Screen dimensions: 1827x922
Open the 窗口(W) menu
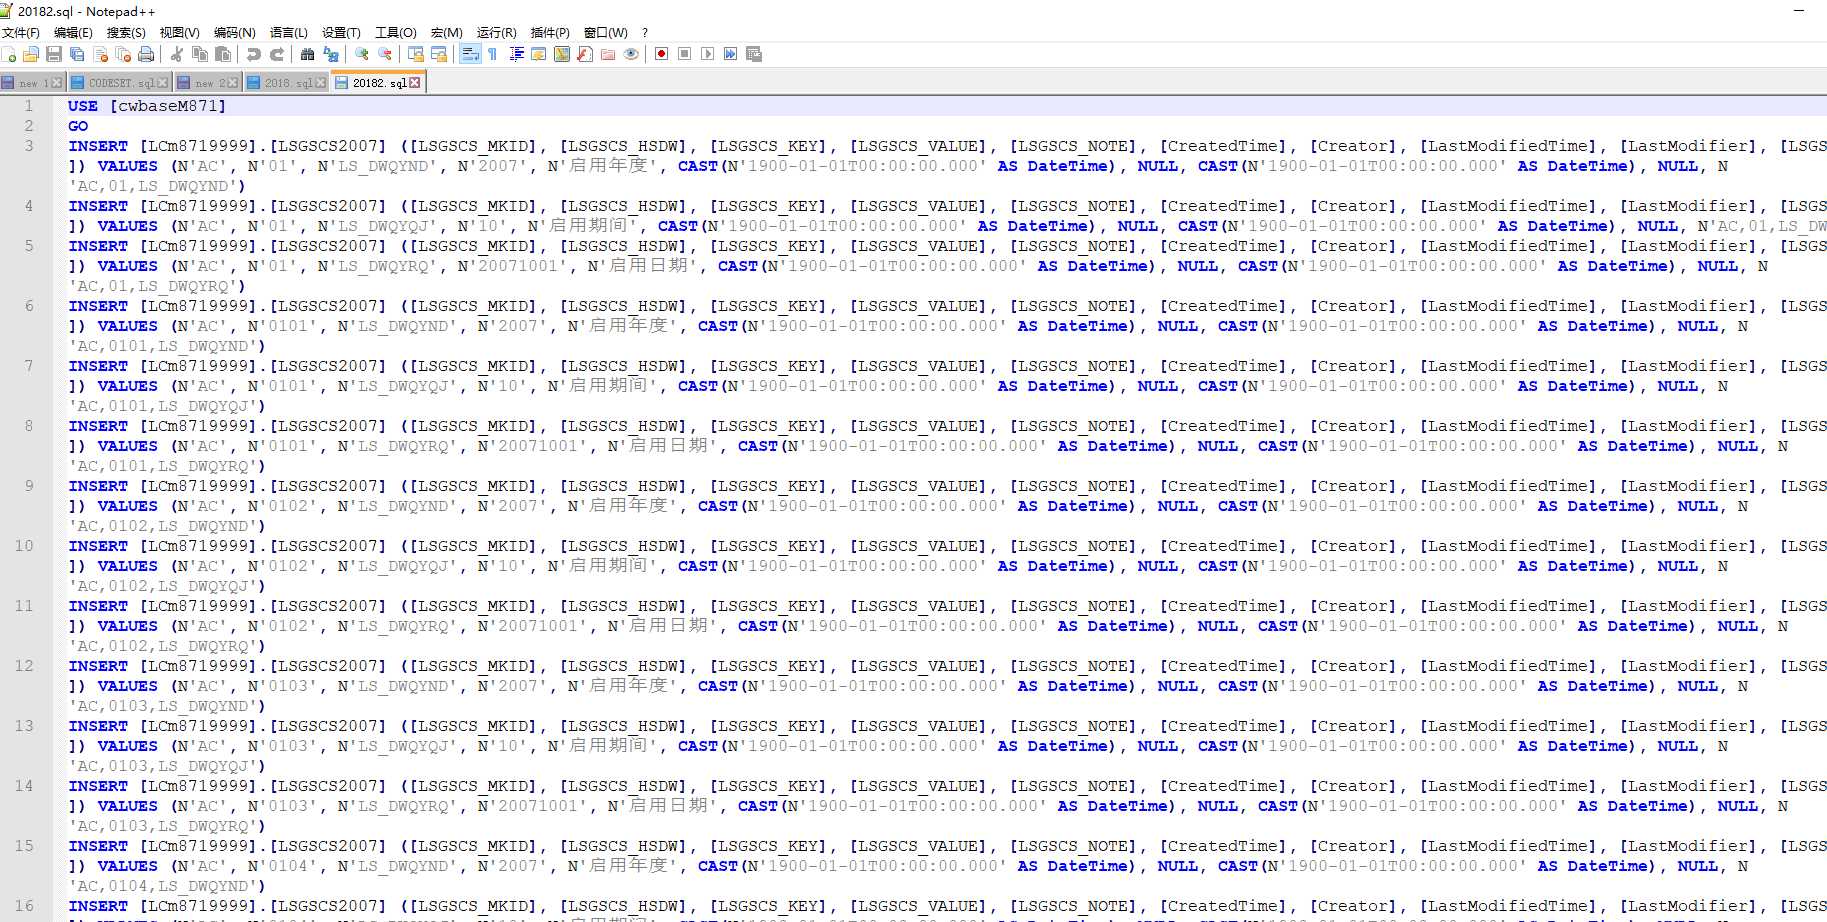[606, 32]
